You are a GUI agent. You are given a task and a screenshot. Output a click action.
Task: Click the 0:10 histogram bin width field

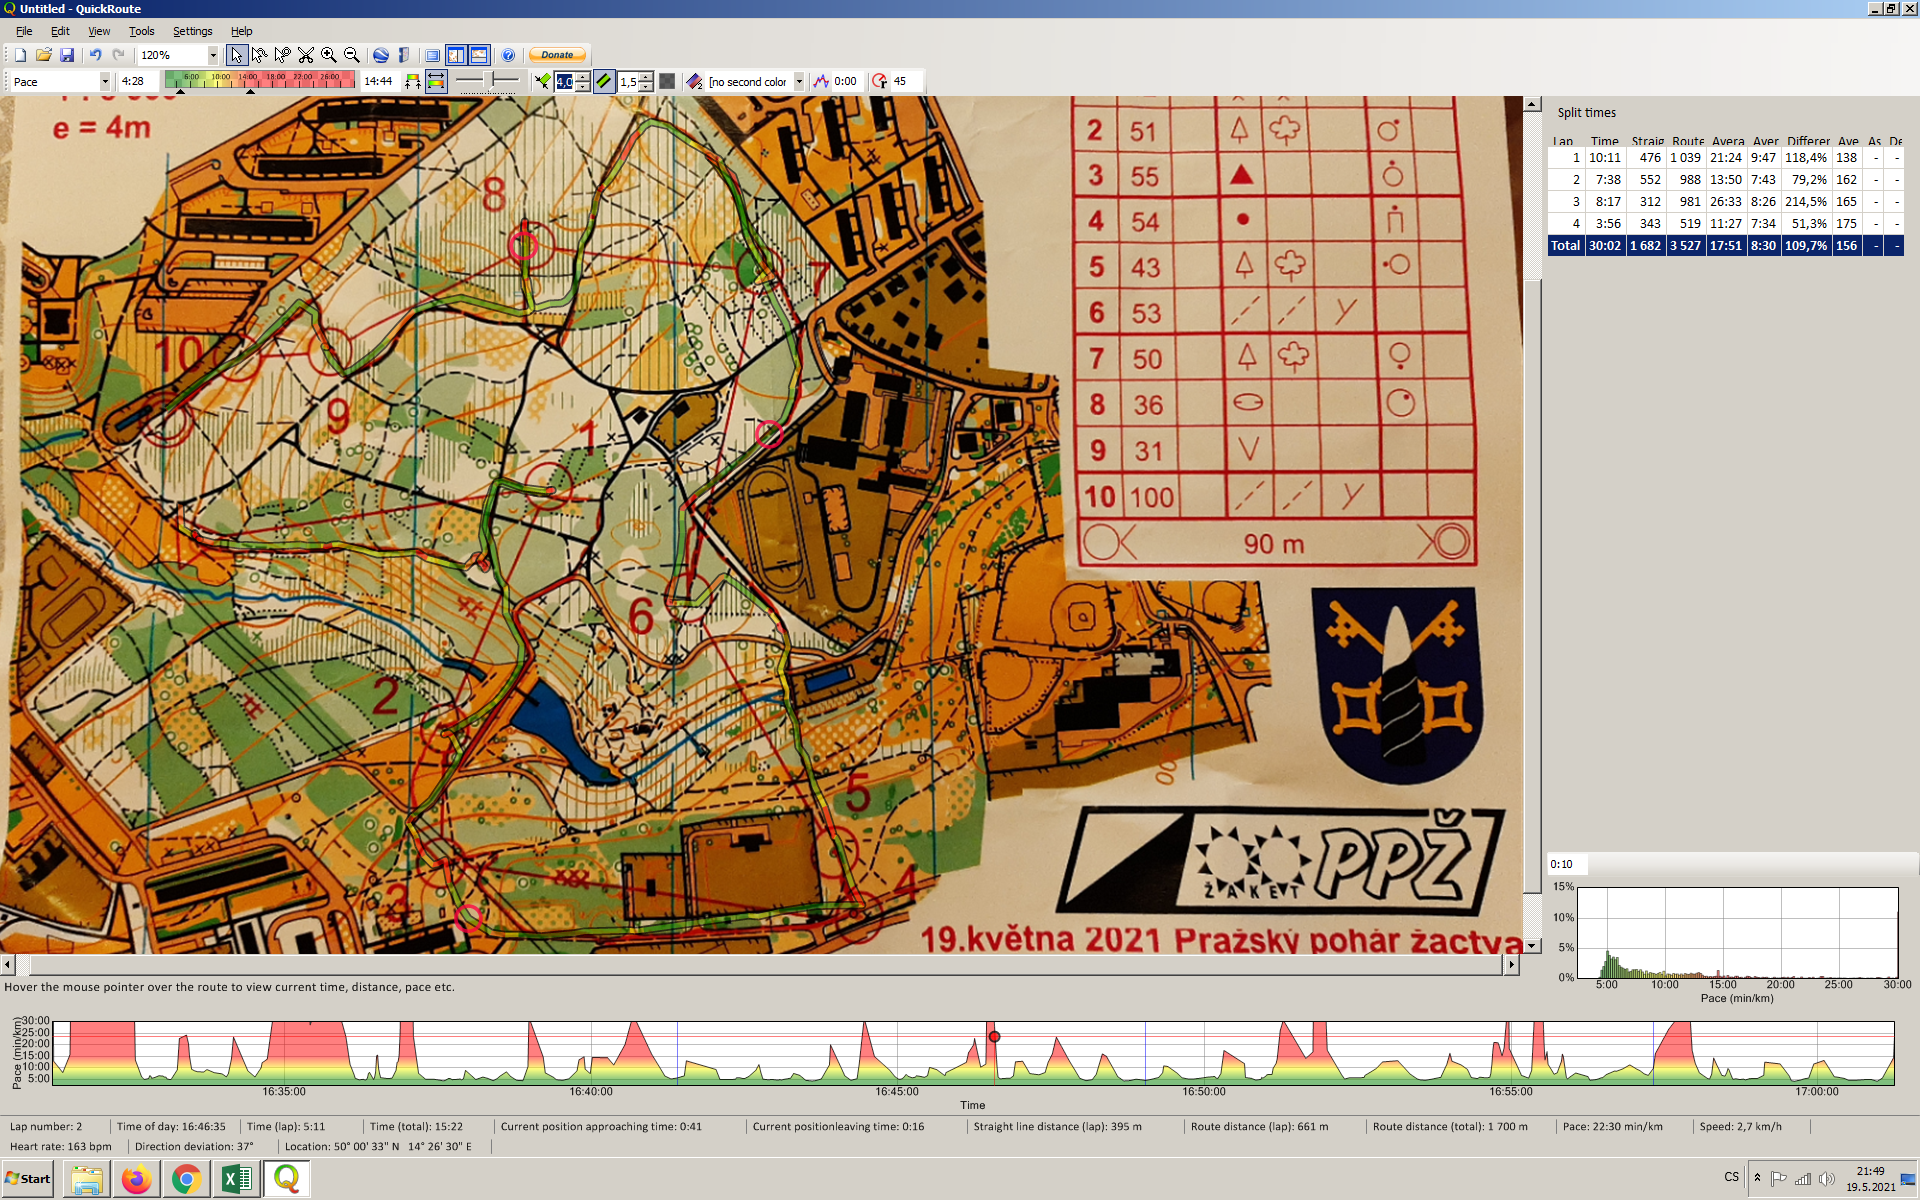tap(1567, 864)
